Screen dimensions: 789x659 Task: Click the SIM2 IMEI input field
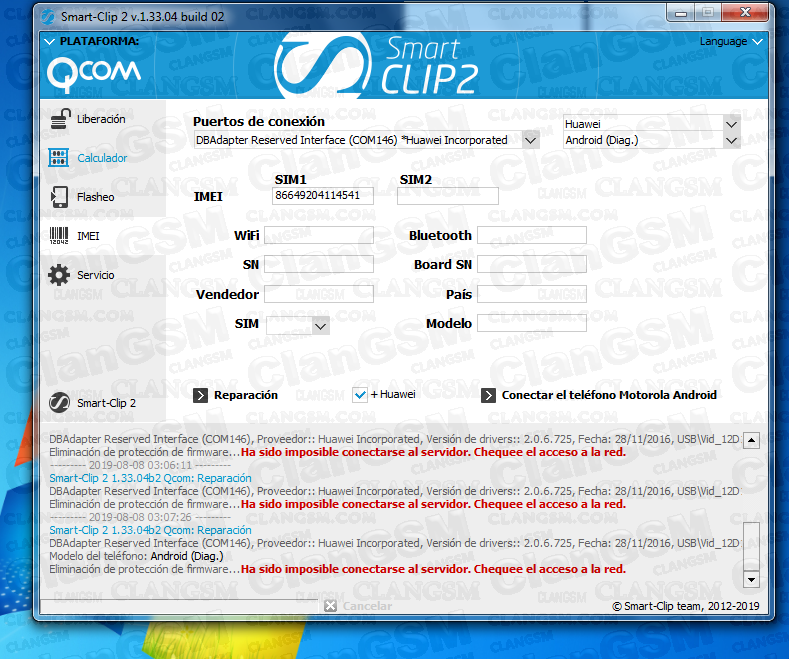[x=448, y=196]
